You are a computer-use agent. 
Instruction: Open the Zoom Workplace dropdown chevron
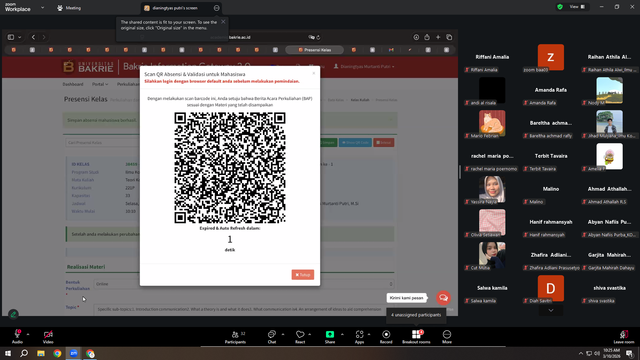coord(42,7)
